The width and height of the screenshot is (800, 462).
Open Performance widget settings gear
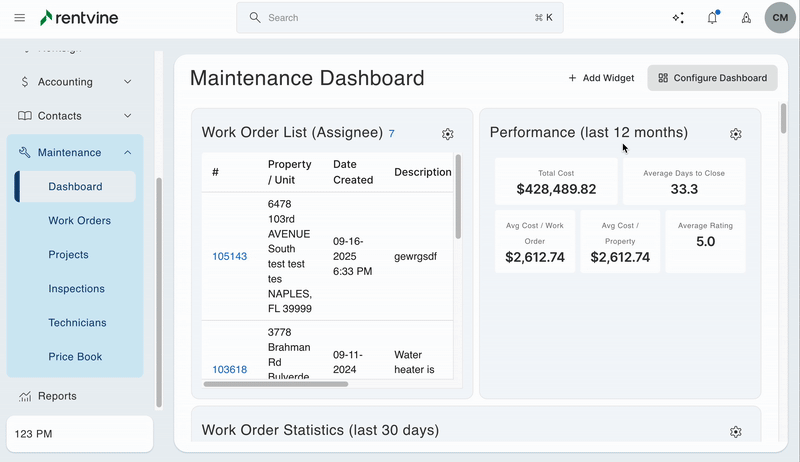(x=736, y=134)
